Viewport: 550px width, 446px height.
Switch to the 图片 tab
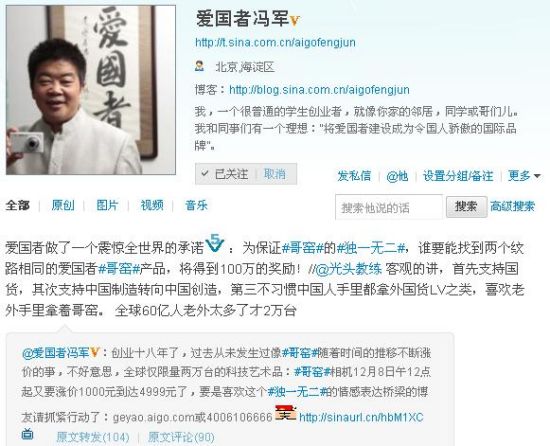107,205
